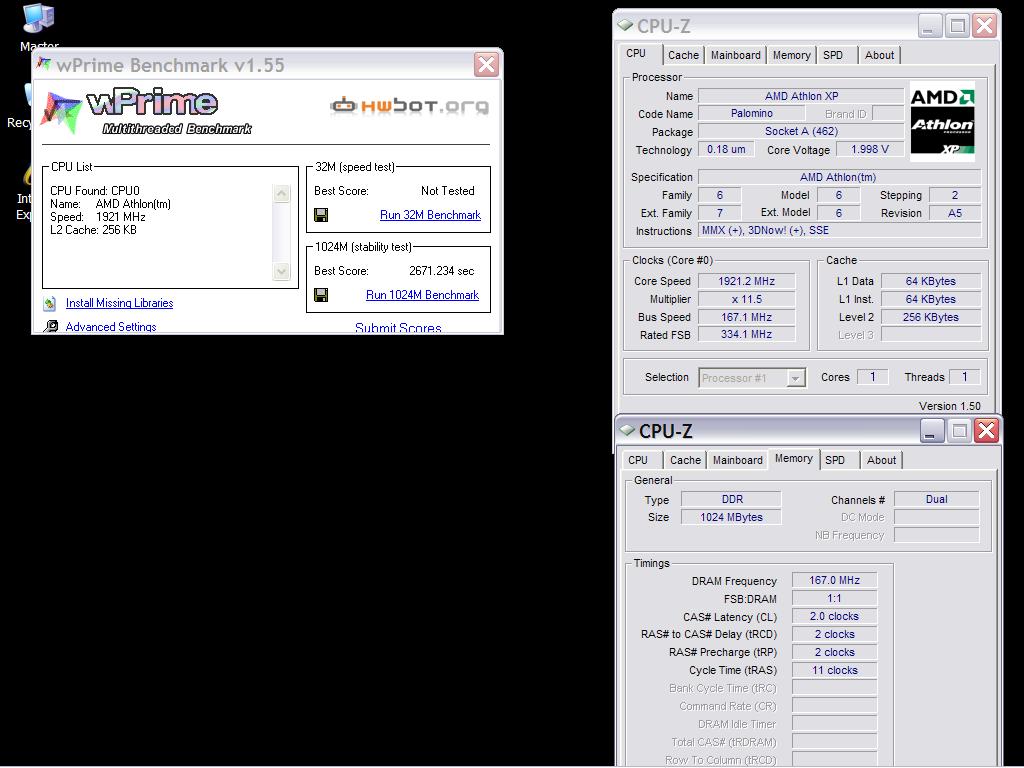Click the DRAM Frequency 167.0 MHz field
Viewport: 1024px width, 768px height.
coord(834,581)
